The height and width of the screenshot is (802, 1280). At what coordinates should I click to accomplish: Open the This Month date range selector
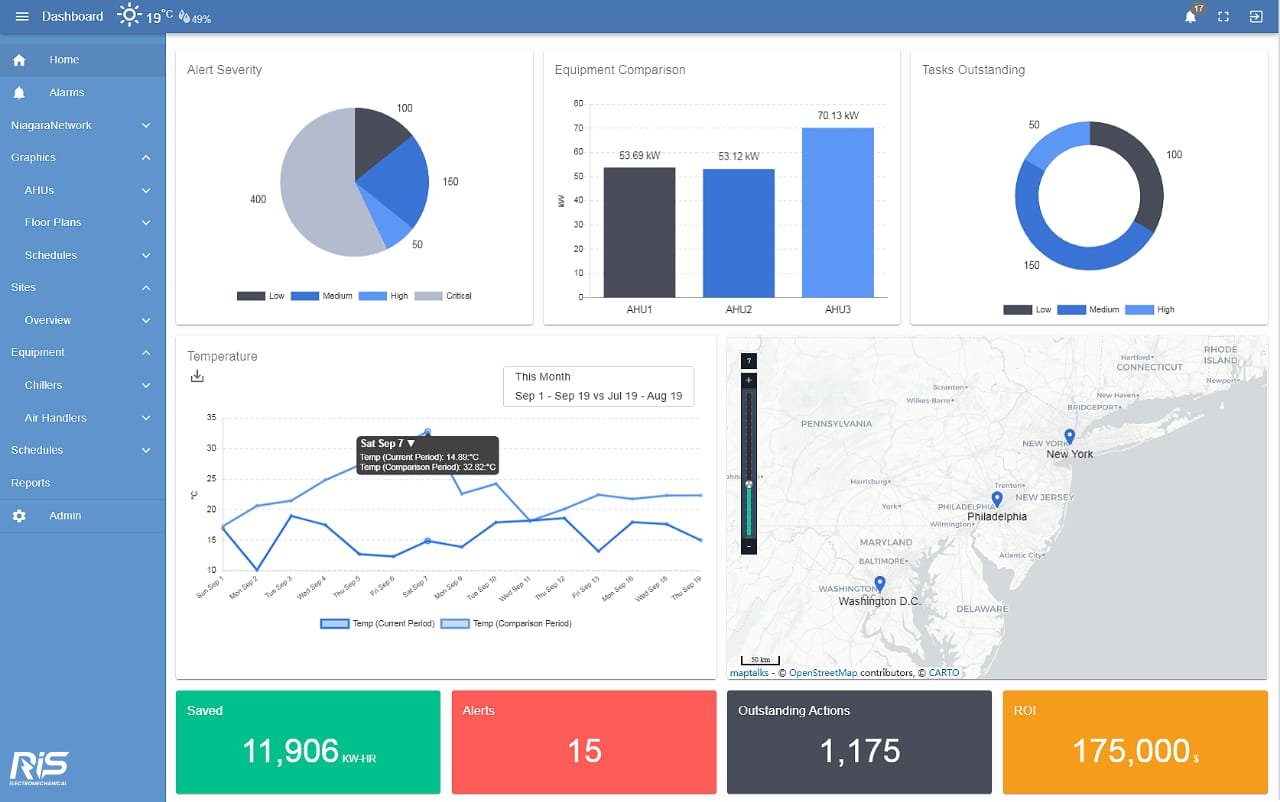(598, 386)
